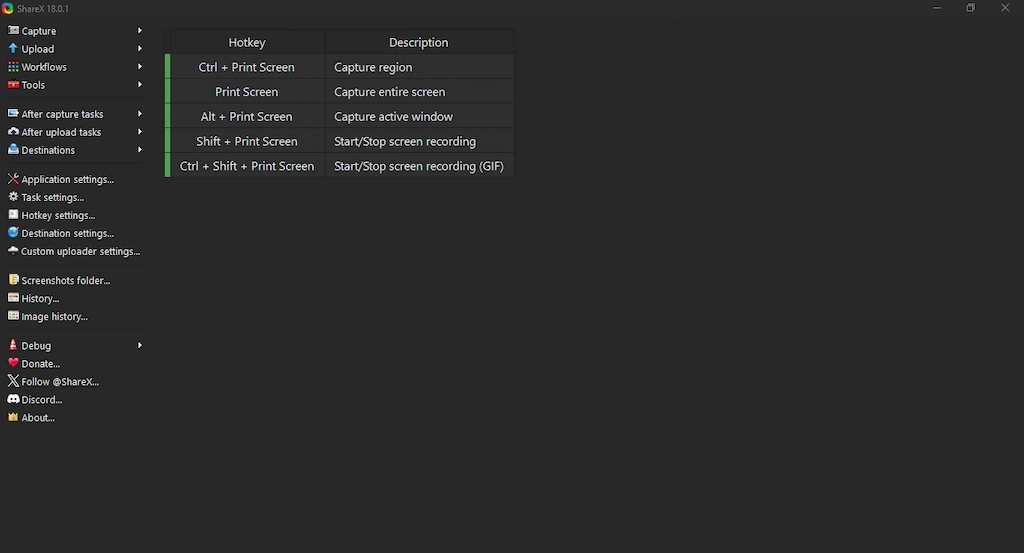Click the Destinations icon
The image size is (1024, 553).
point(13,150)
